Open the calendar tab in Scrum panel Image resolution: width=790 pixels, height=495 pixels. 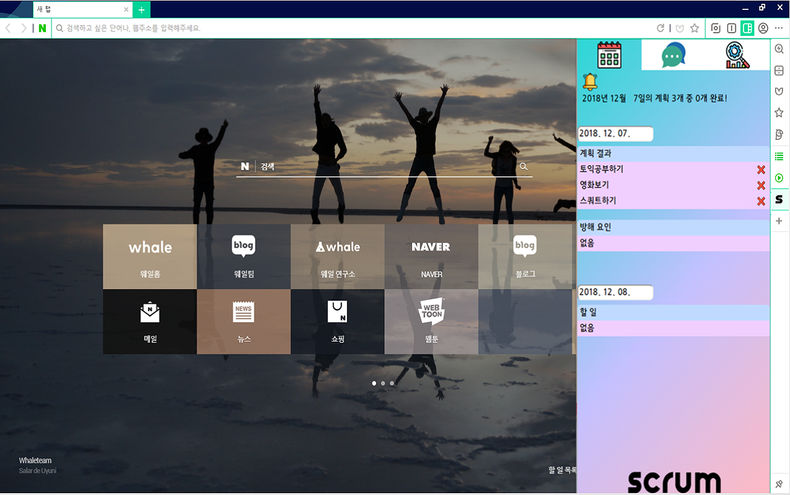[609, 55]
